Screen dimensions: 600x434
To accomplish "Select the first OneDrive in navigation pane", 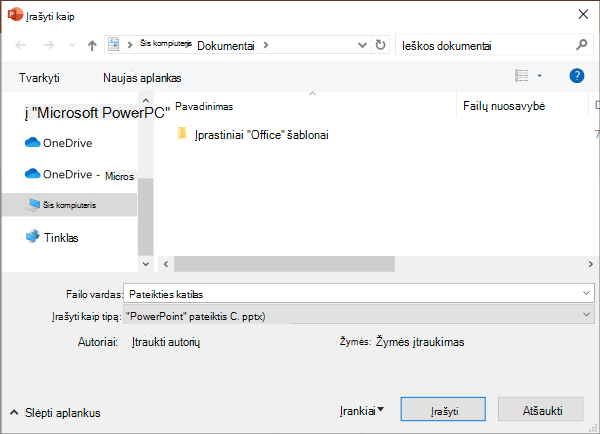I will (59, 143).
